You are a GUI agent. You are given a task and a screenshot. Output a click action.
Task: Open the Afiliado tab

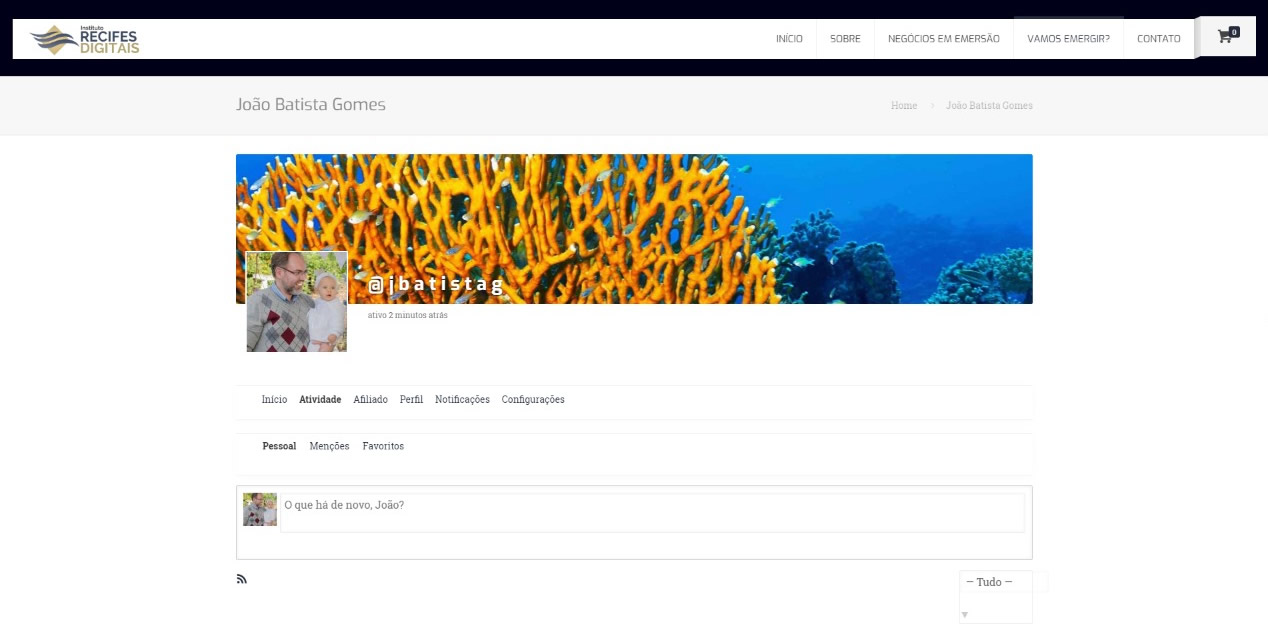point(370,400)
